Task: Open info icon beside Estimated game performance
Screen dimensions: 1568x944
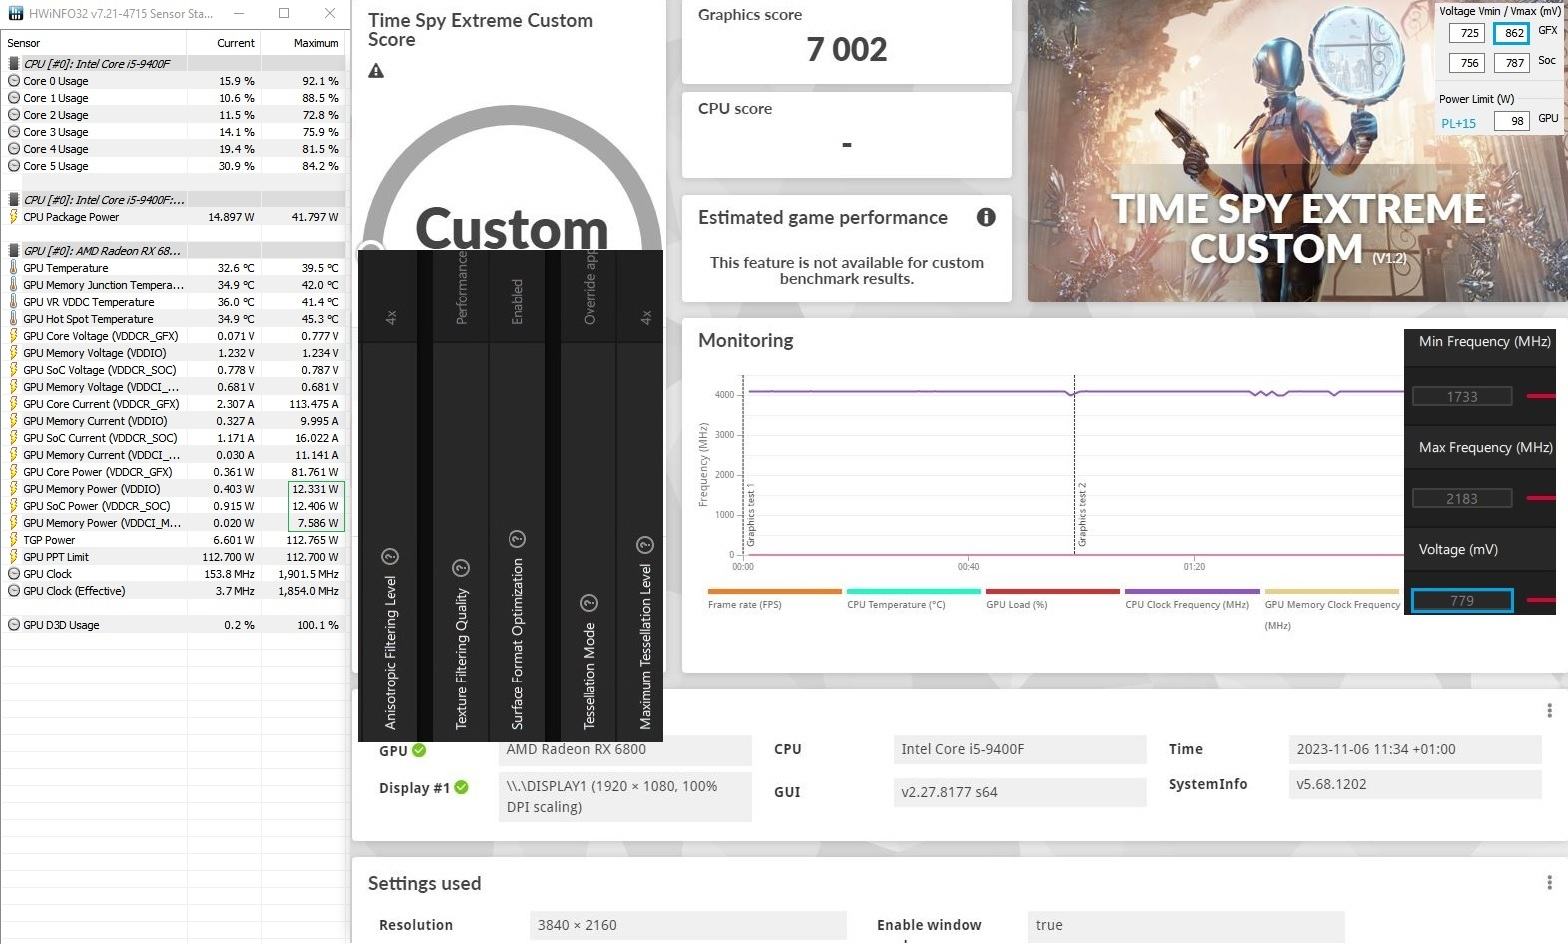Action: [986, 217]
